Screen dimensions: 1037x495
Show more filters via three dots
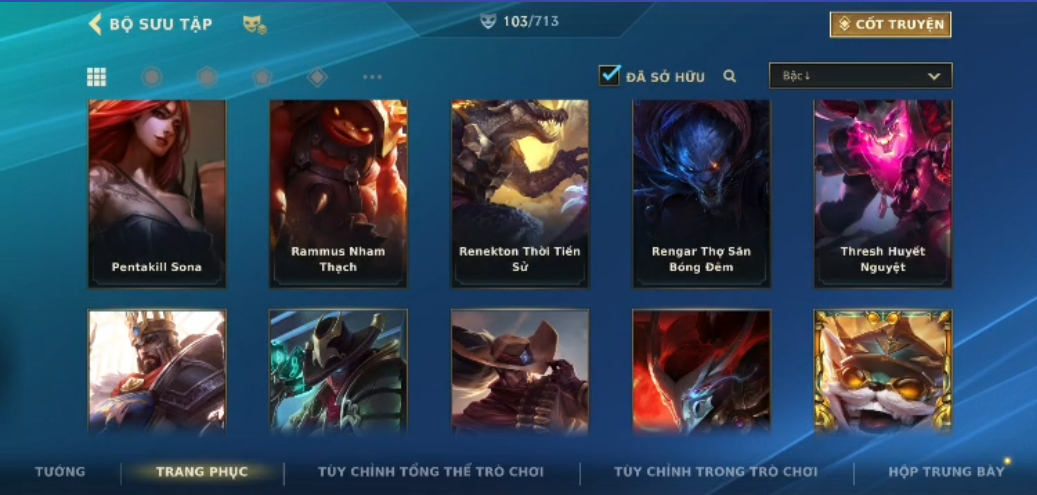pyautogui.click(x=372, y=77)
